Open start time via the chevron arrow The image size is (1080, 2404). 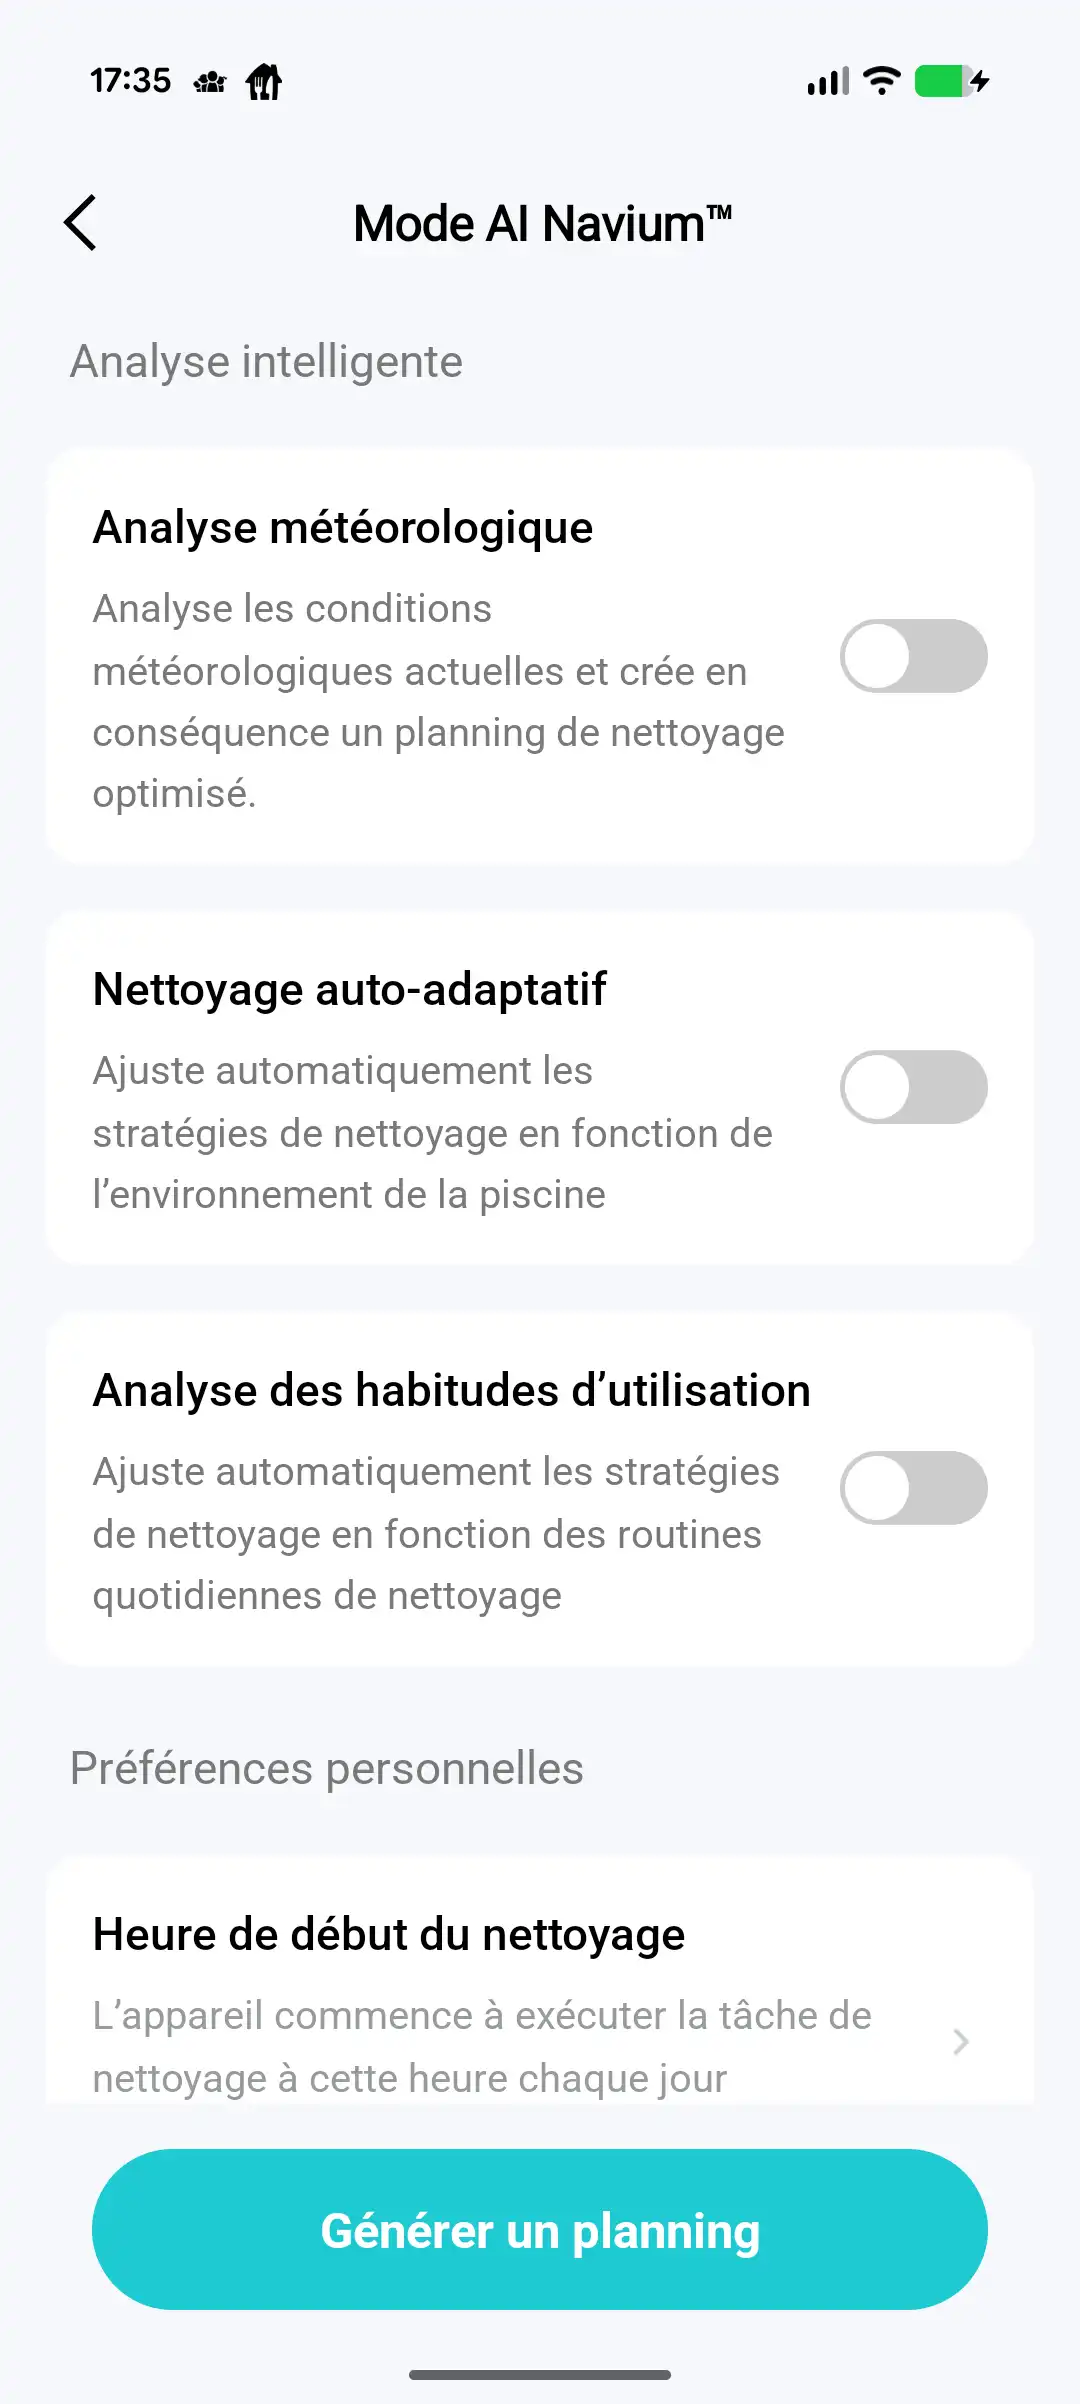pos(960,2042)
